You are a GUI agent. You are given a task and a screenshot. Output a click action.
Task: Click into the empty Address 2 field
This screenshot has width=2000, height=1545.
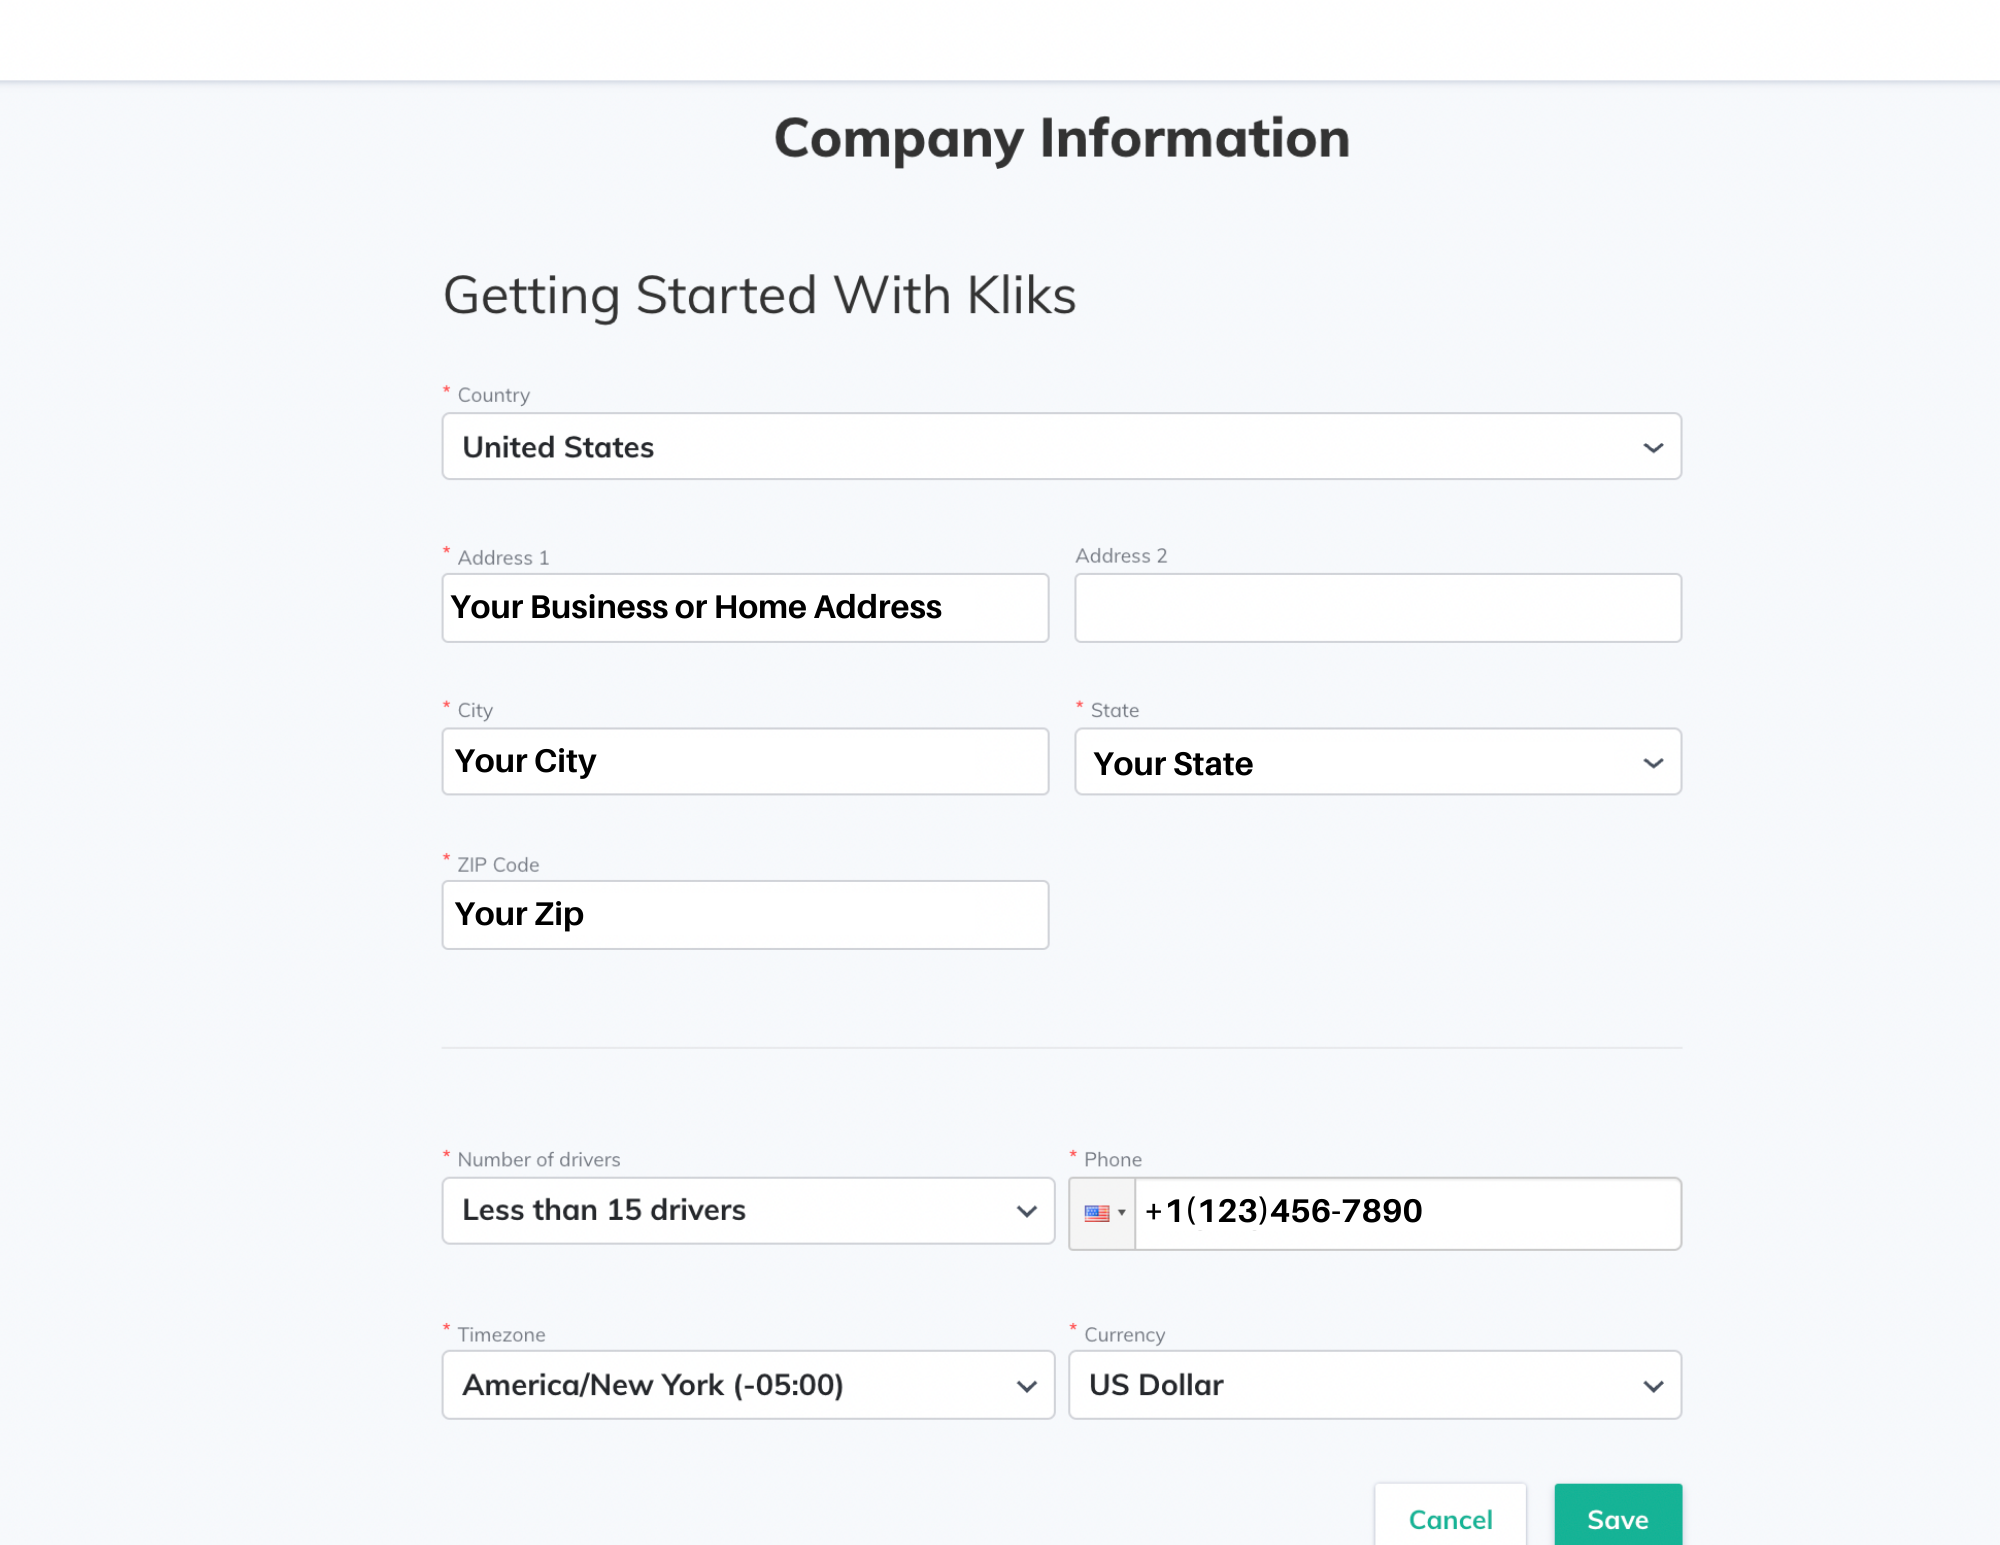tap(1377, 608)
